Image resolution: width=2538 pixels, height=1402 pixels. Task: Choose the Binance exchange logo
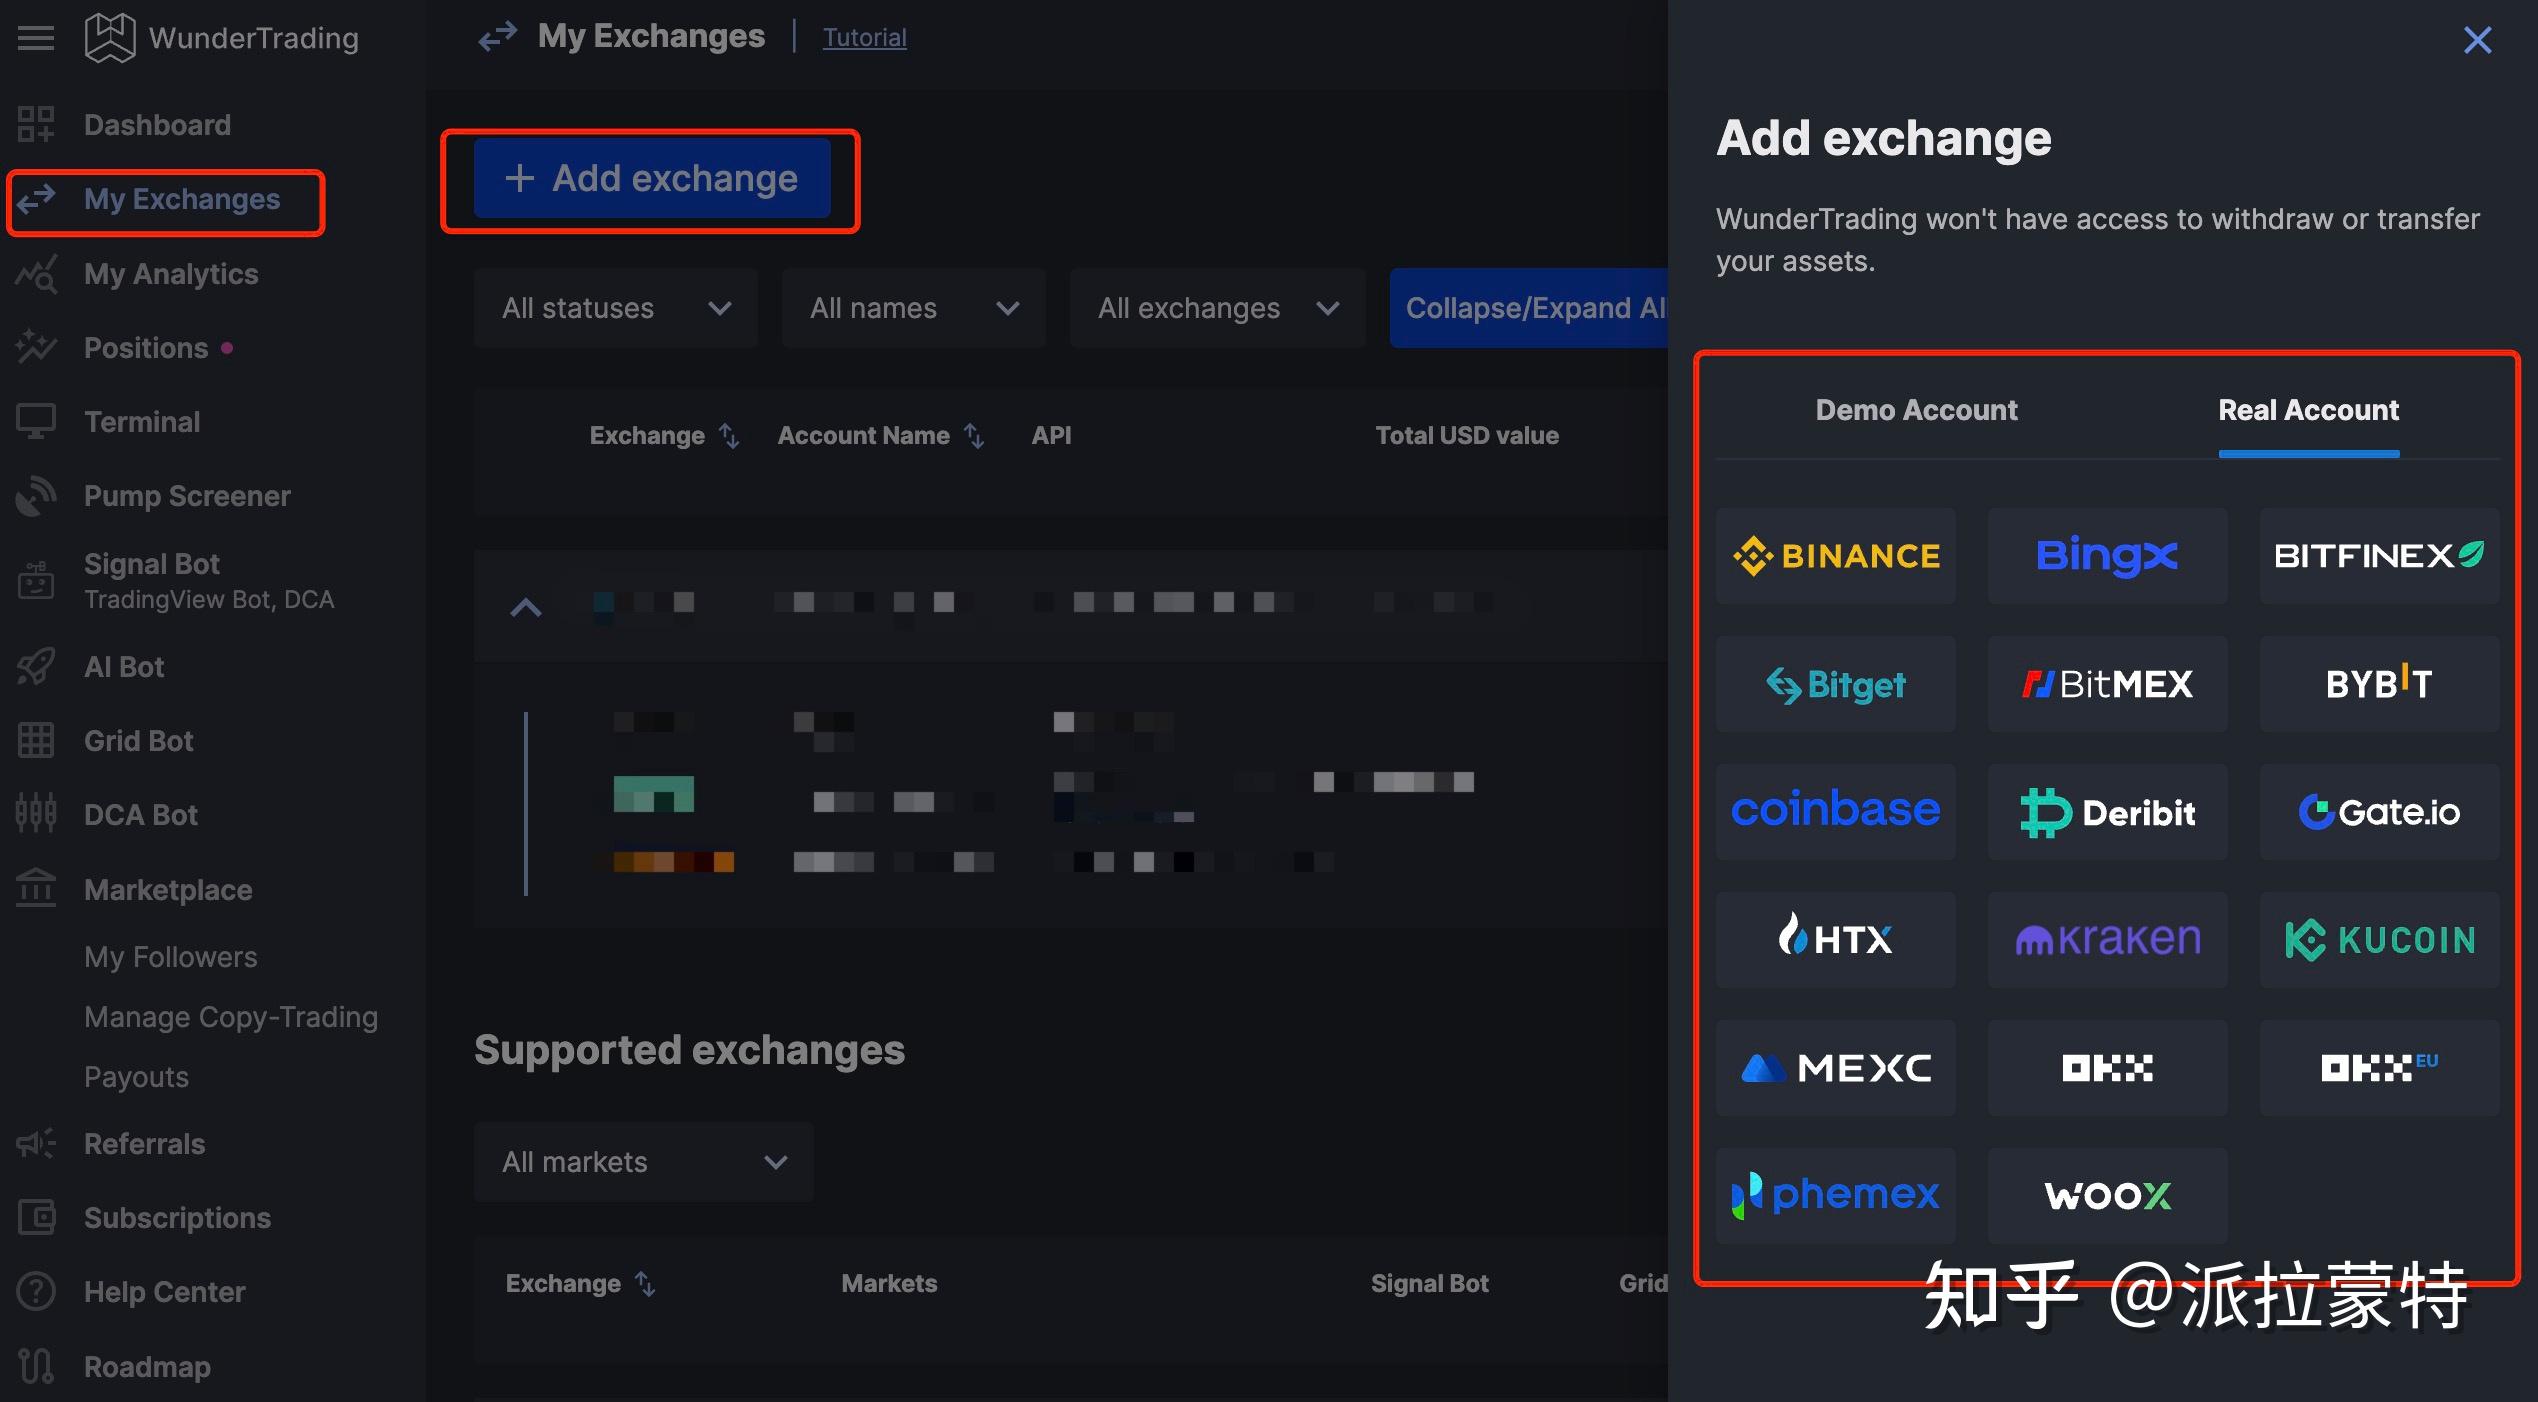(1835, 556)
